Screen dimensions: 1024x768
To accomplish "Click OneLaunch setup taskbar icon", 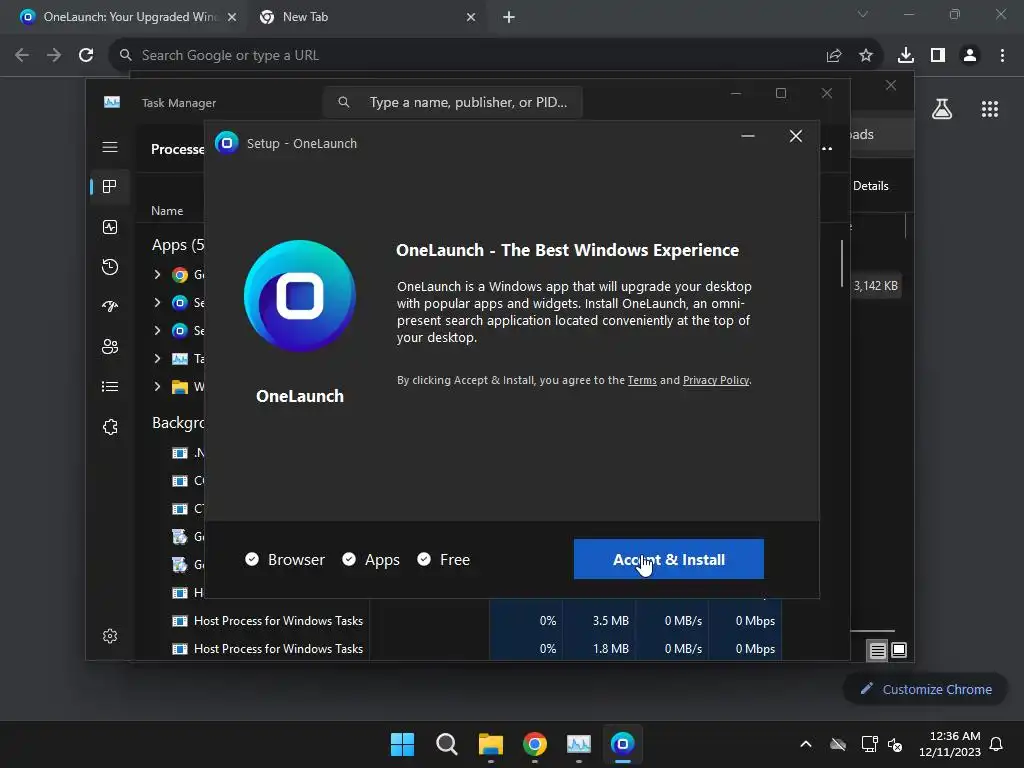I will tap(622, 744).
